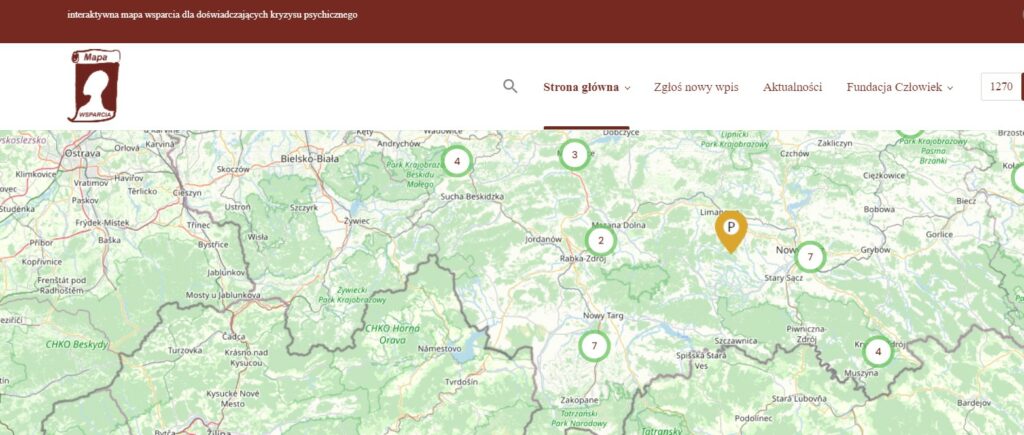Open the search magnifier icon
Screen dimensions: 1024x435
point(510,86)
